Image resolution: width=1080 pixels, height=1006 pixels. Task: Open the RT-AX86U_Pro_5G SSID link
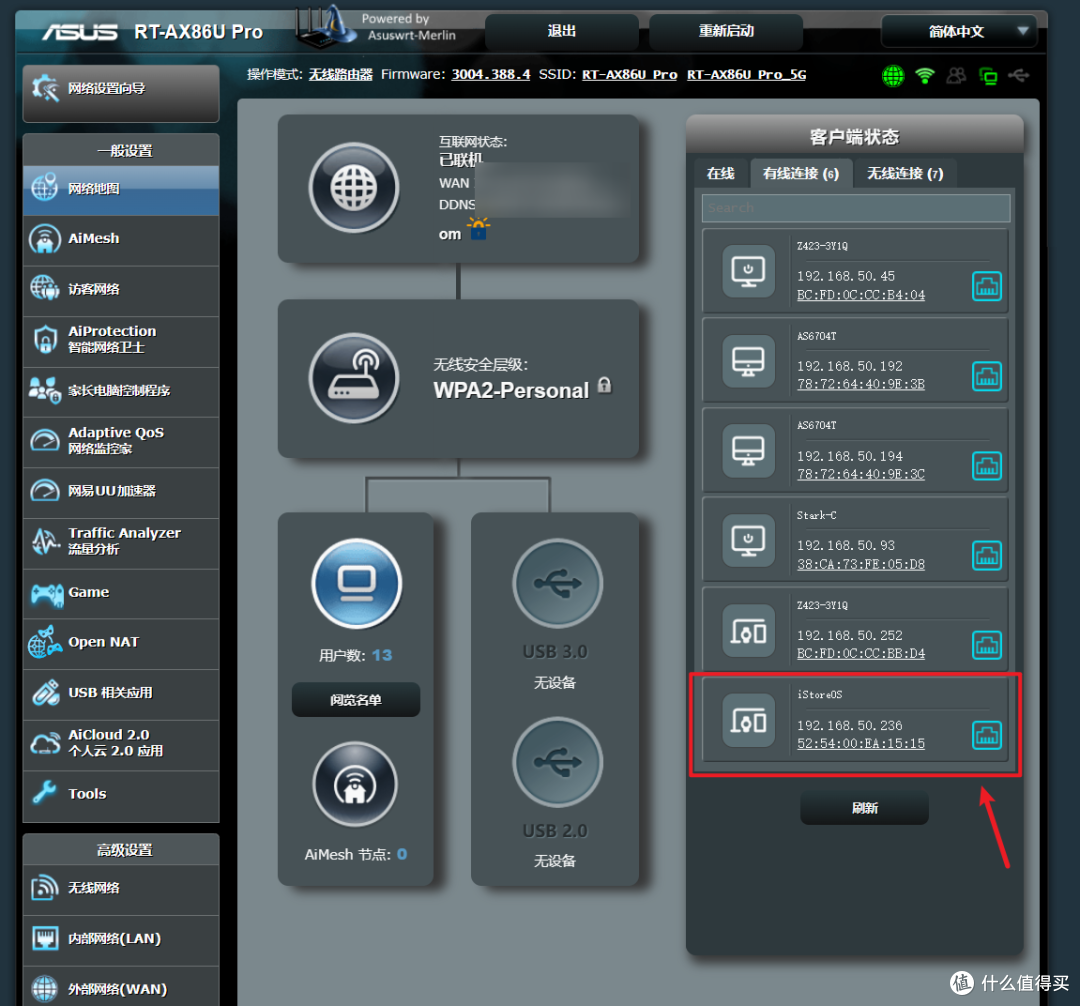coord(746,74)
